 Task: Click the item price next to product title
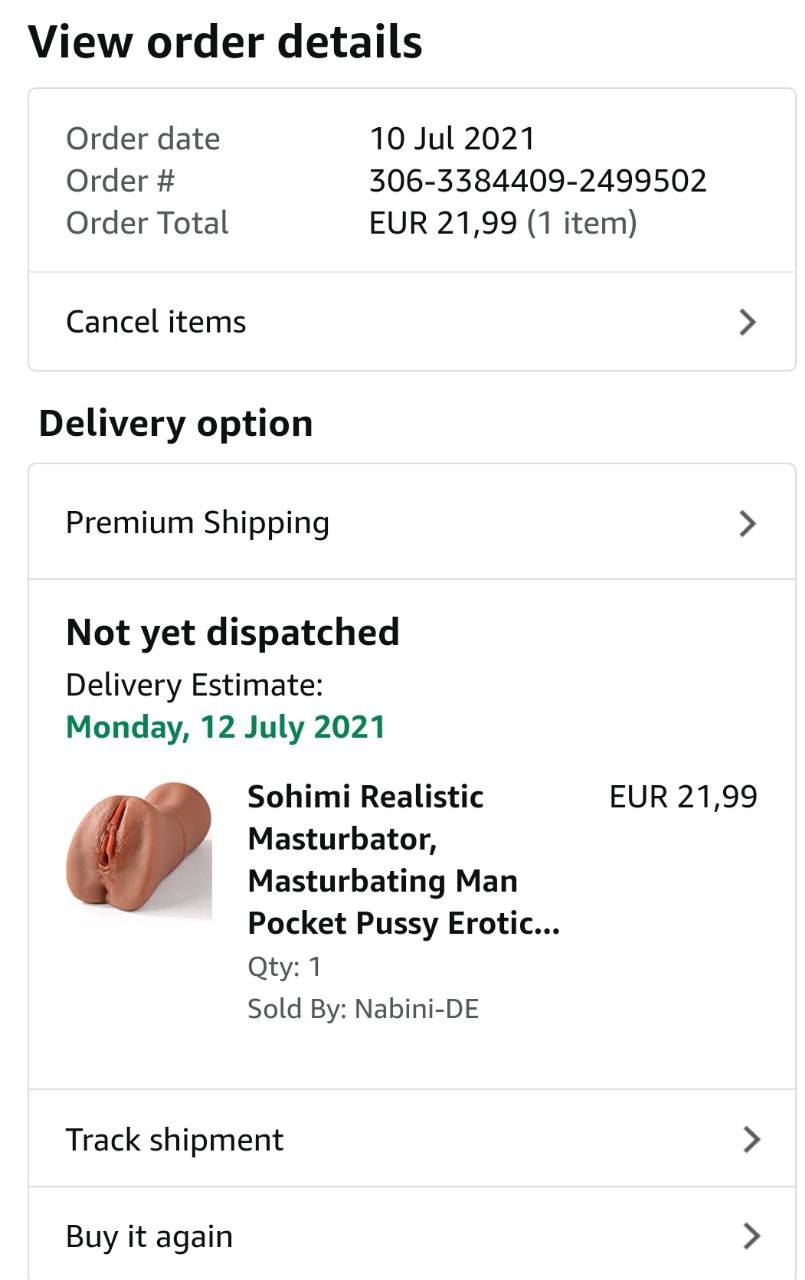click(x=683, y=797)
